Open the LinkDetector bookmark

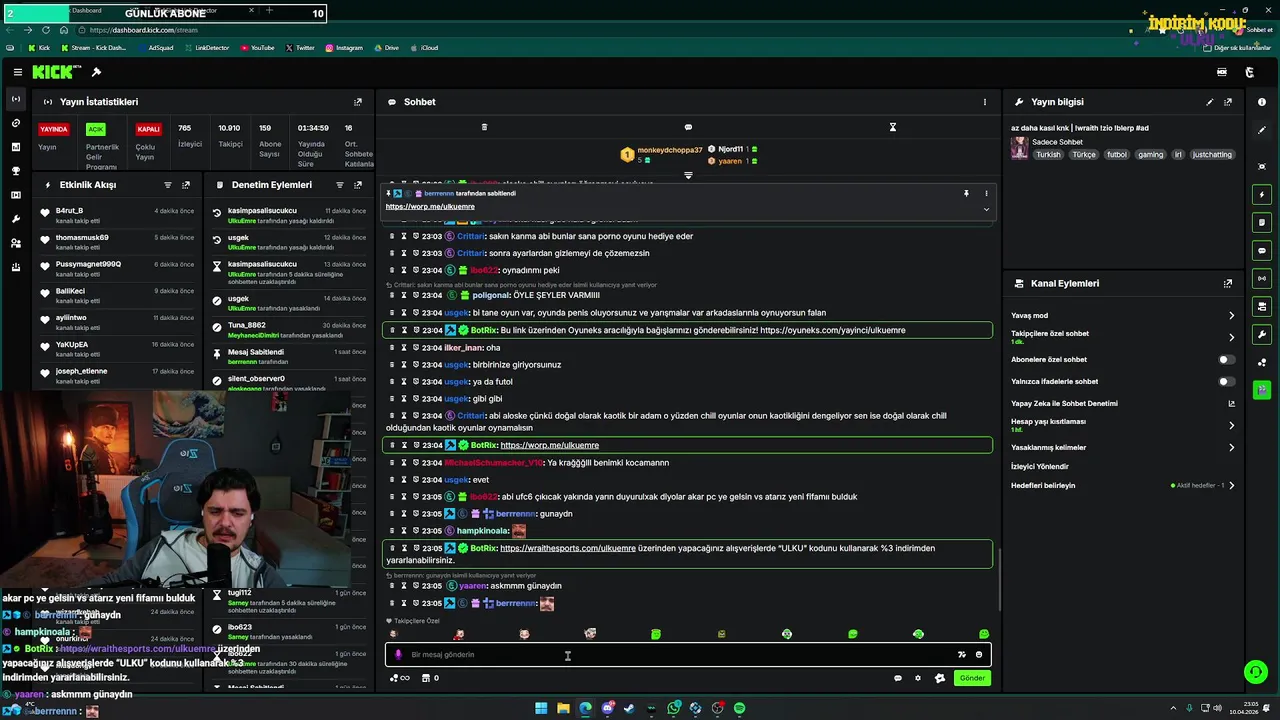206,48
